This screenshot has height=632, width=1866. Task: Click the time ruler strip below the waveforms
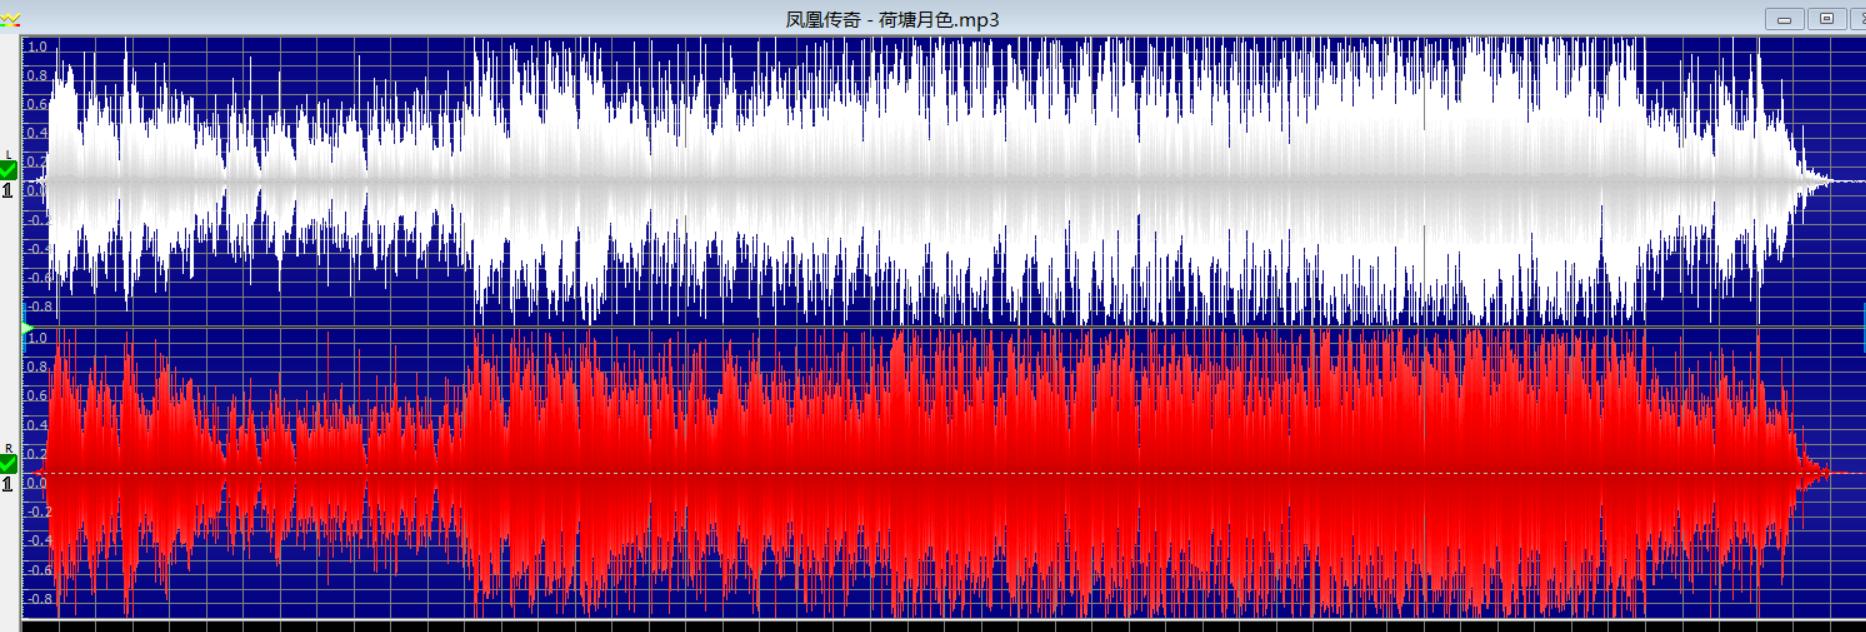943,626
